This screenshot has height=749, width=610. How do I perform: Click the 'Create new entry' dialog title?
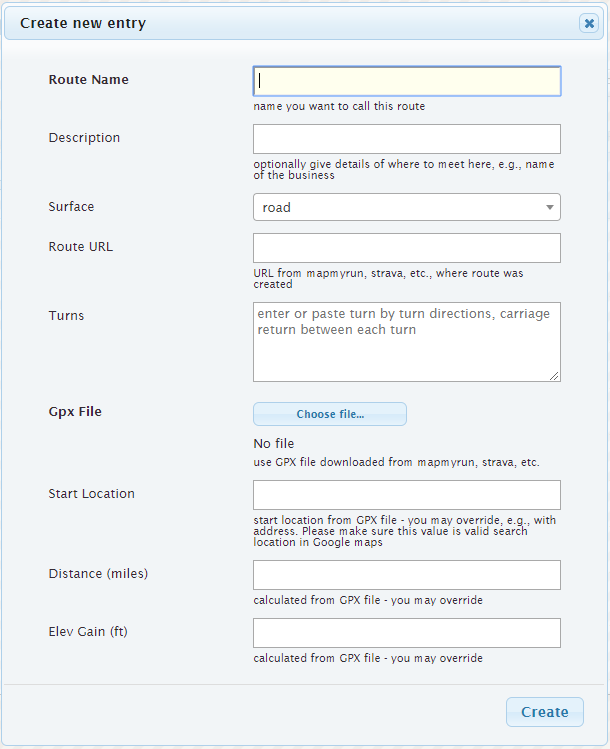[x=83, y=23]
